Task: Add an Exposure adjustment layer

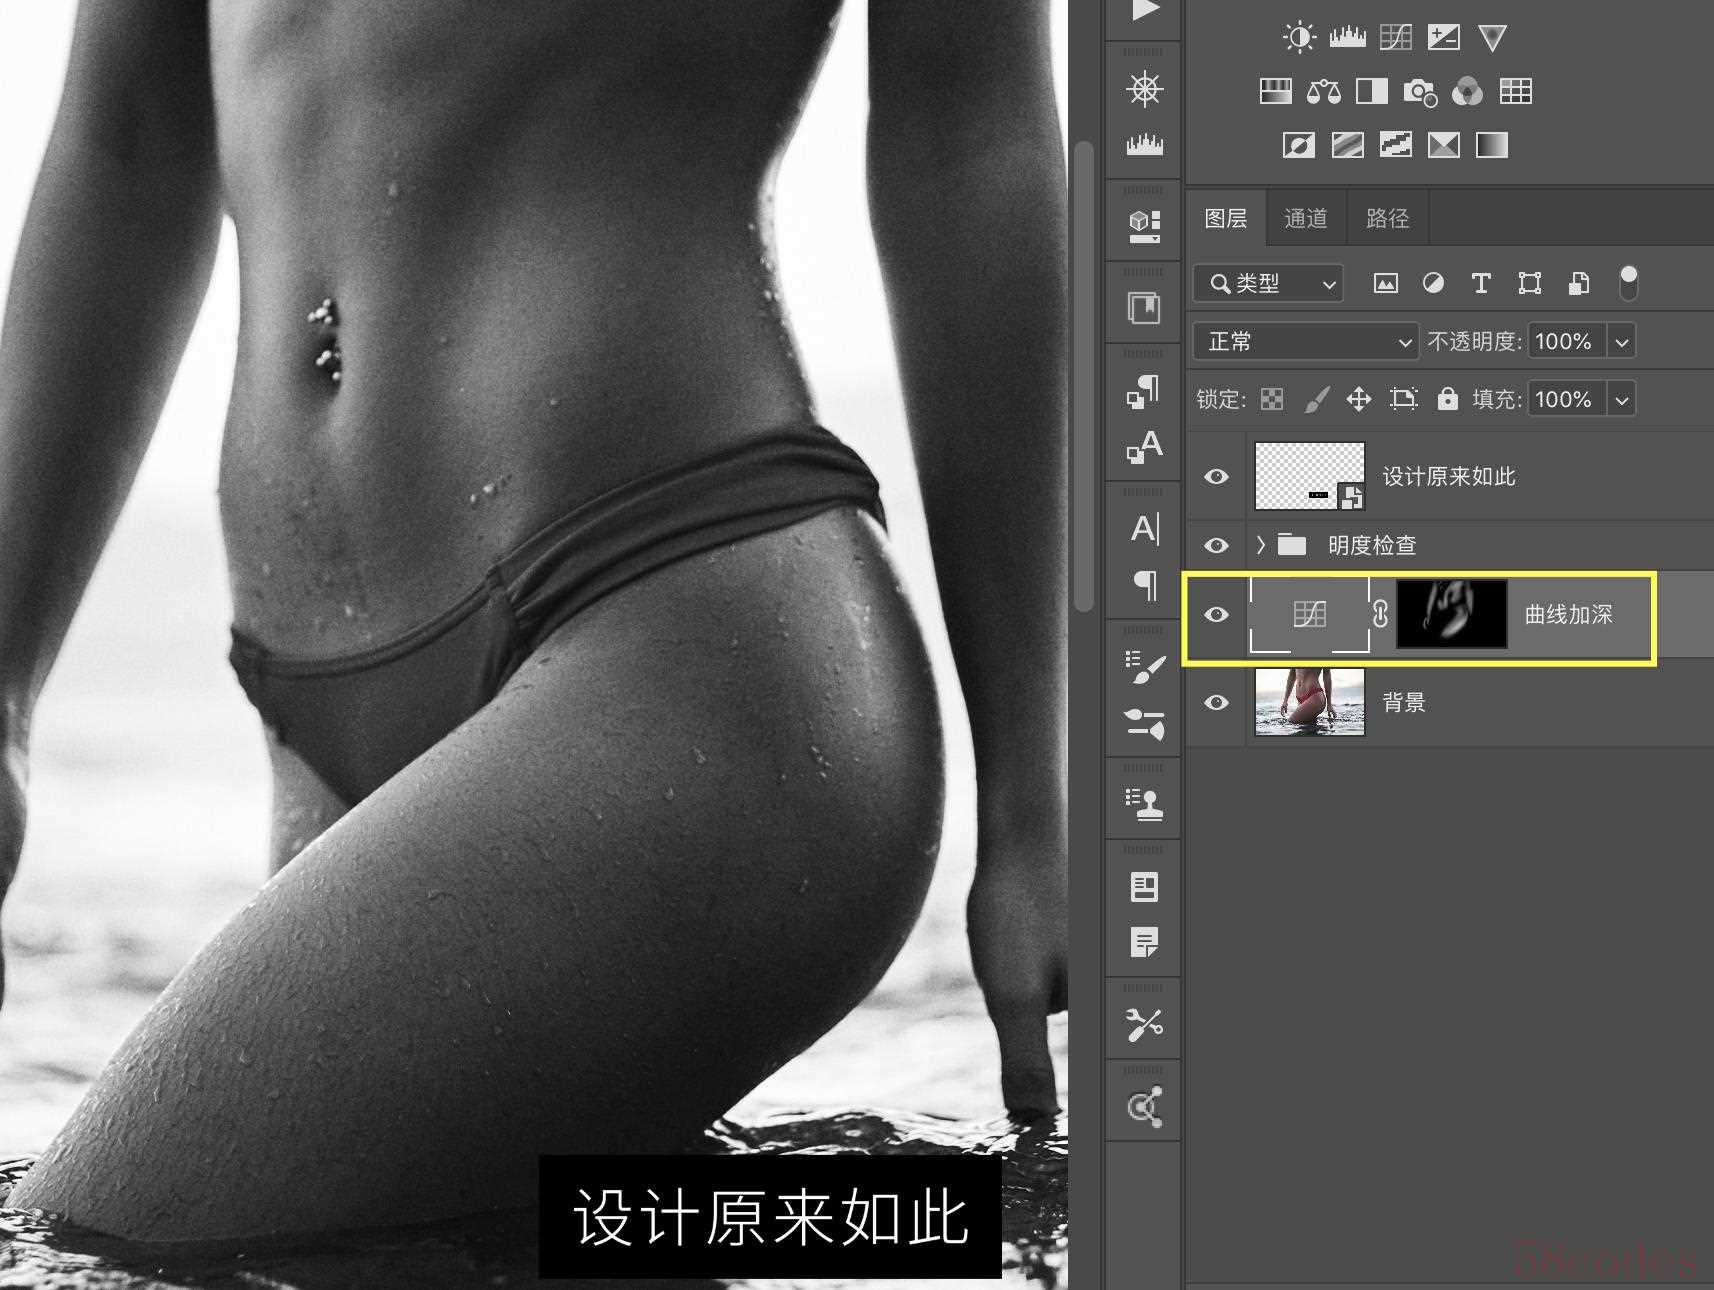Action: point(1443,38)
